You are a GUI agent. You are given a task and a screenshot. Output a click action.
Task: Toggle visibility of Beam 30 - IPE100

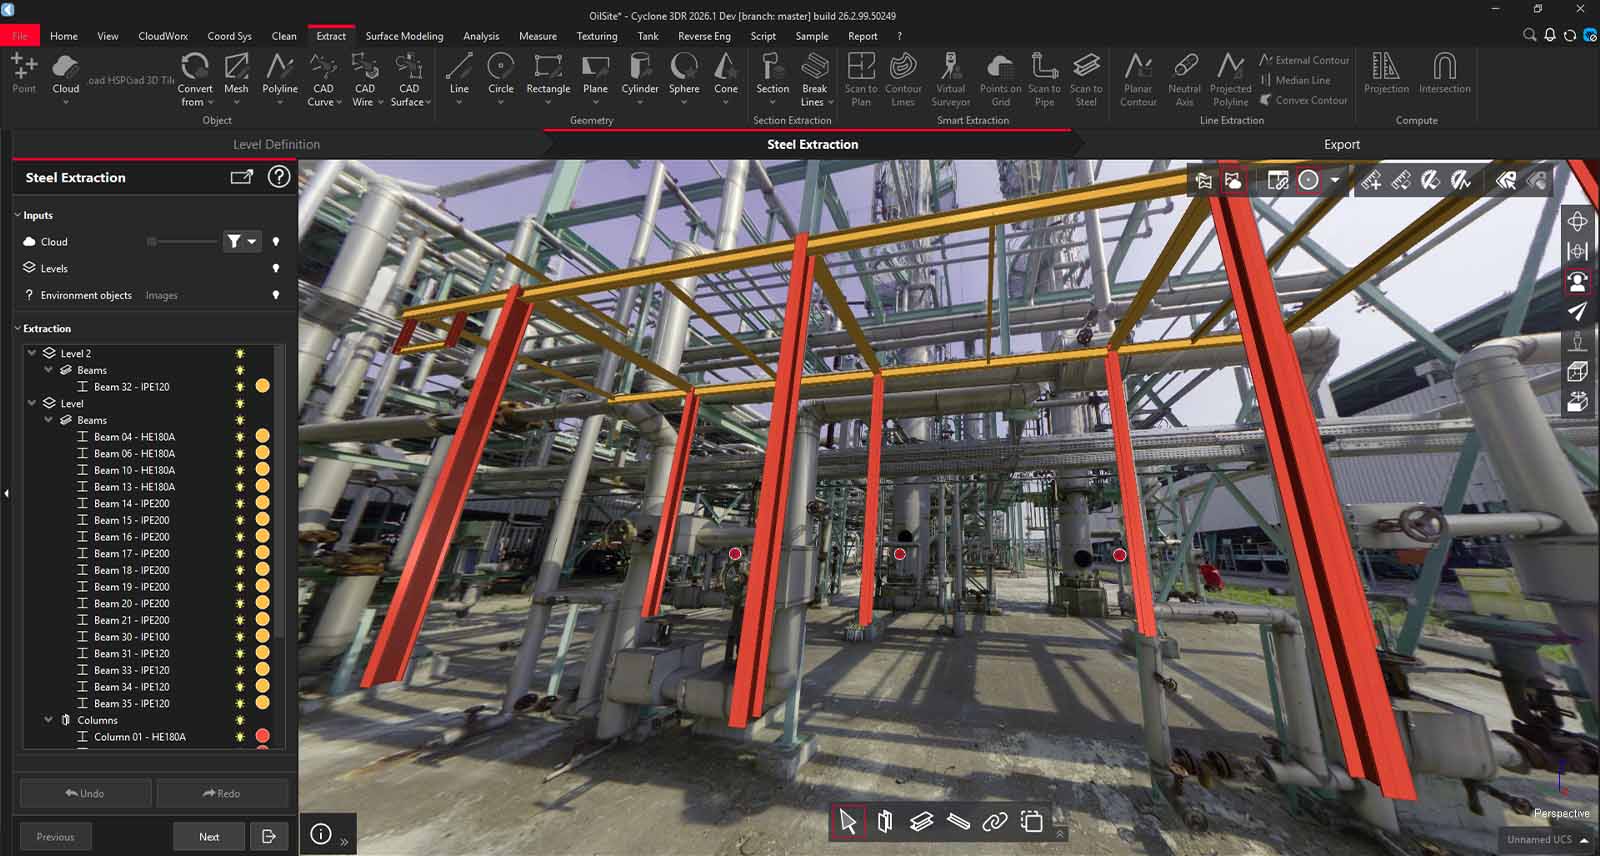(239, 637)
